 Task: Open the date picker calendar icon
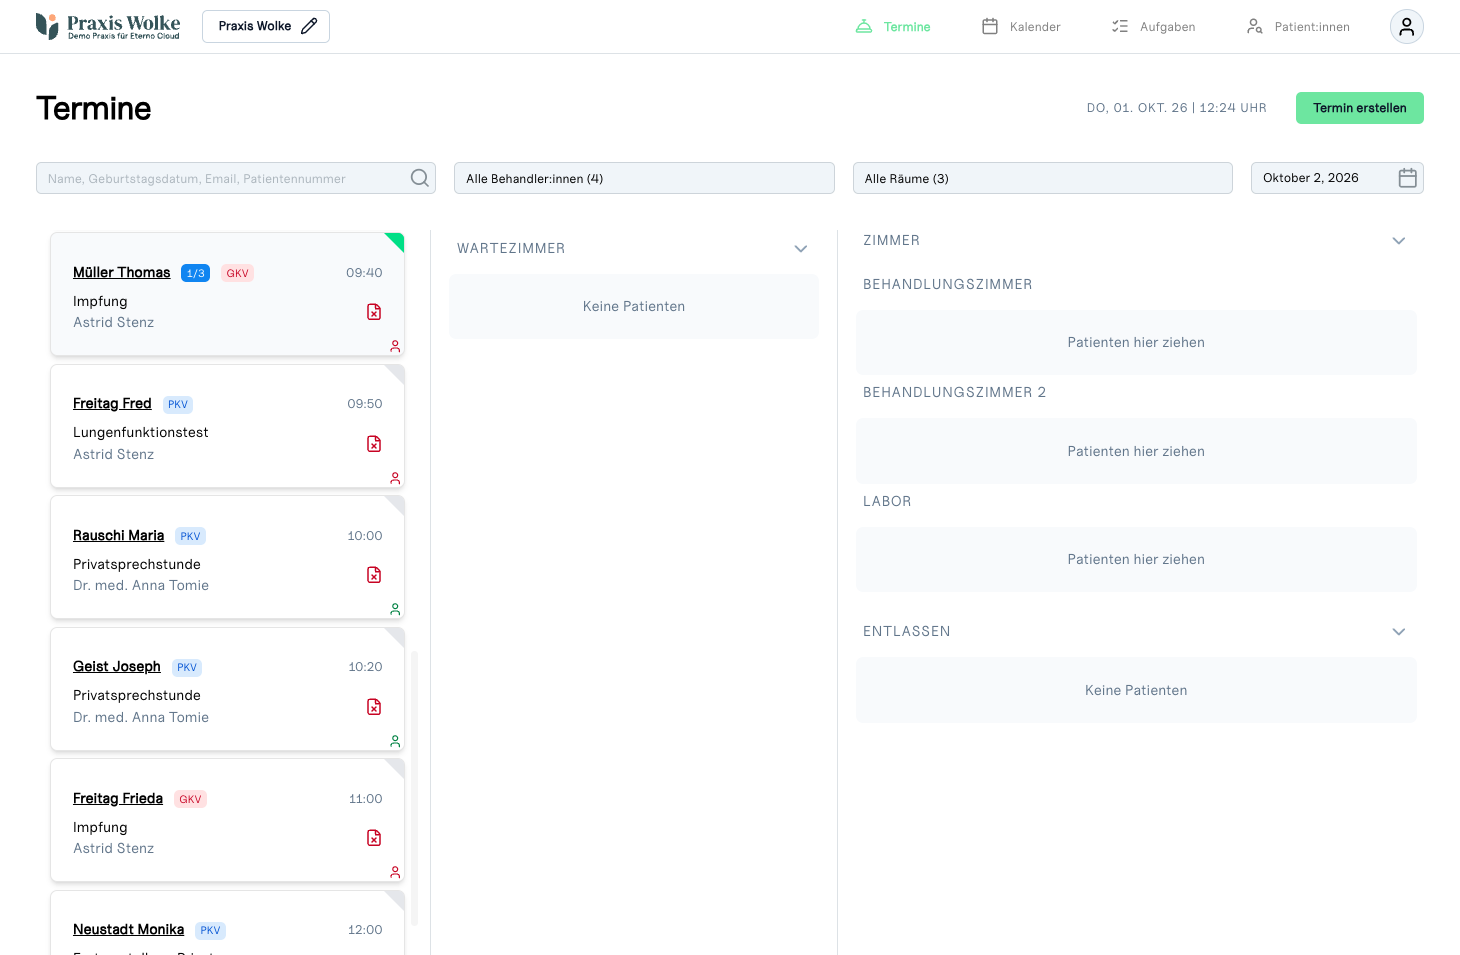(1408, 178)
